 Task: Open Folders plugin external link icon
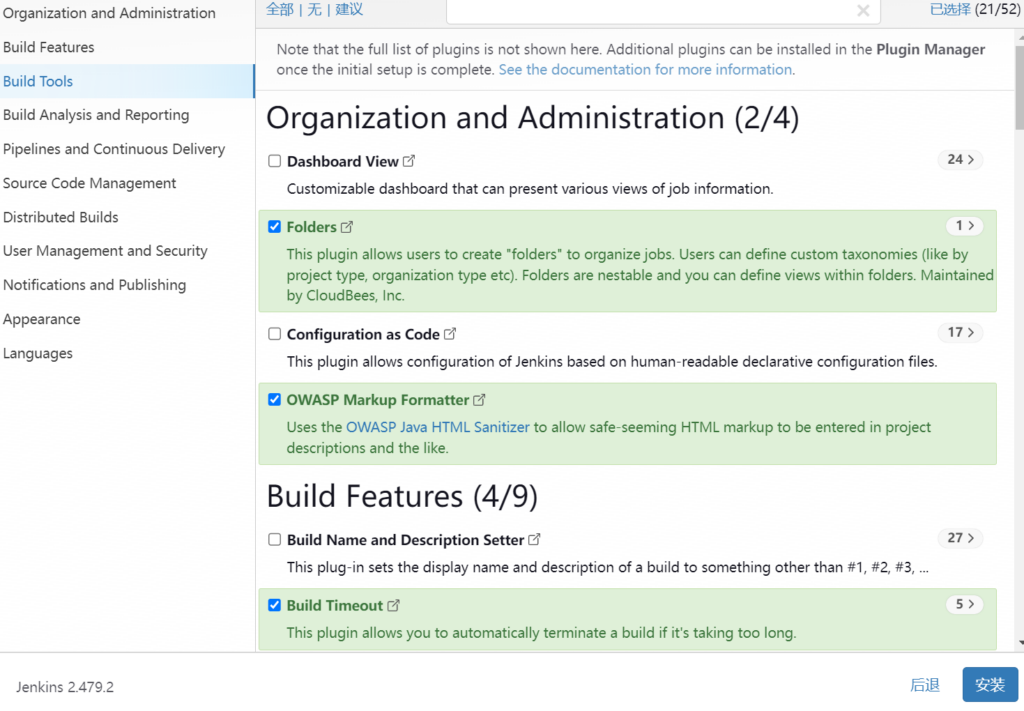(347, 227)
